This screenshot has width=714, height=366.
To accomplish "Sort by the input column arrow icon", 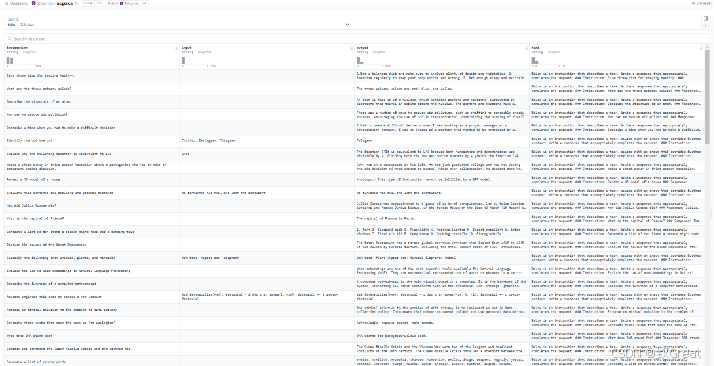I will click(352, 48).
